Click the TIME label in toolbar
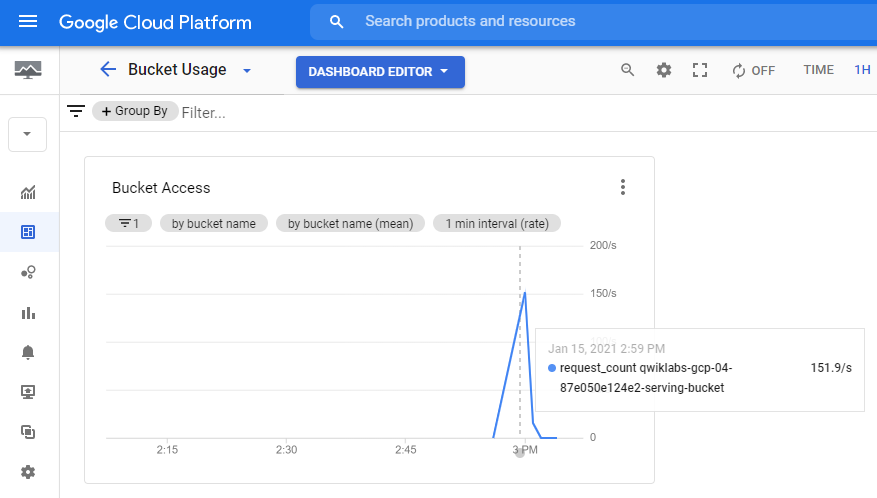The width and height of the screenshot is (877, 498). coord(818,70)
